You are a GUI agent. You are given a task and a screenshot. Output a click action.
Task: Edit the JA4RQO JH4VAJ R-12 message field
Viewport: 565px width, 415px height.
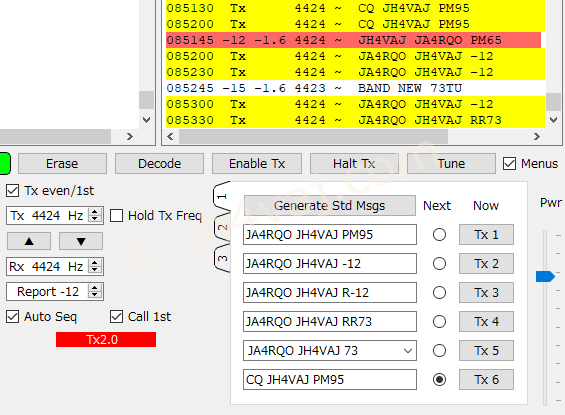[330, 293]
